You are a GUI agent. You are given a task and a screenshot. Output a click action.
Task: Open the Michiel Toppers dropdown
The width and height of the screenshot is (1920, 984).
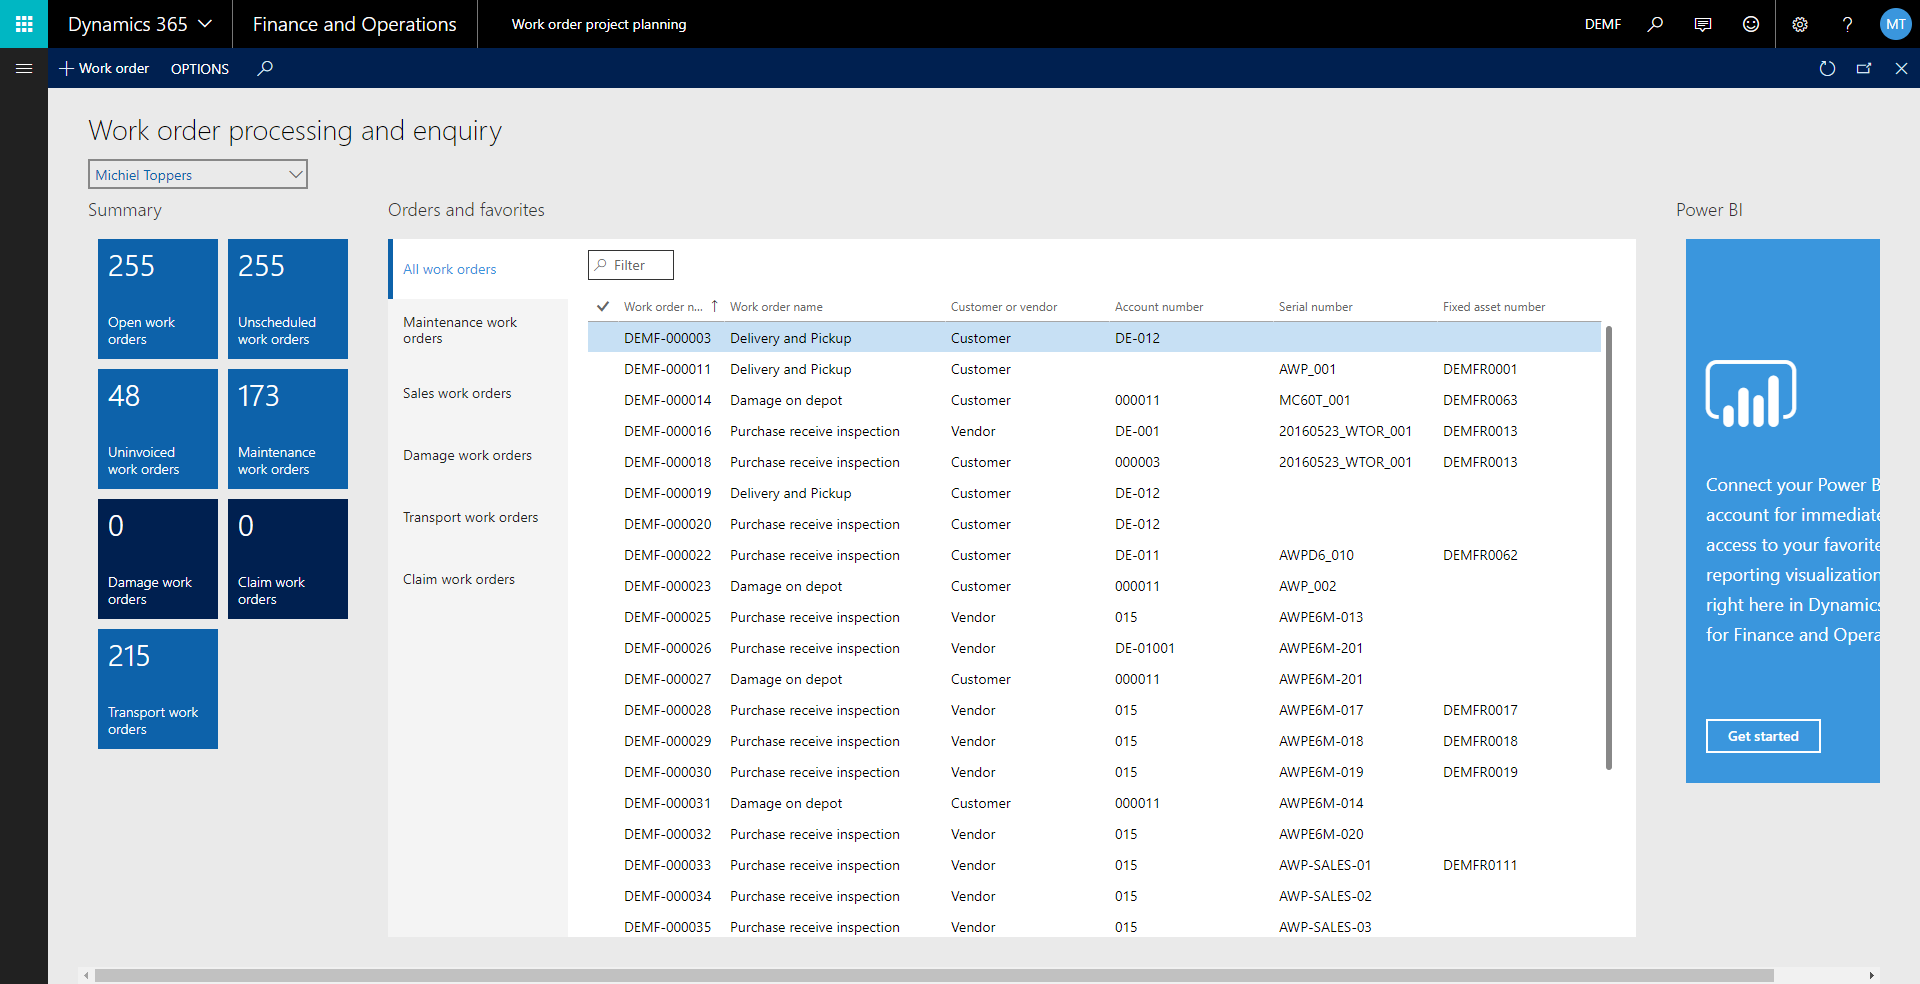point(198,174)
